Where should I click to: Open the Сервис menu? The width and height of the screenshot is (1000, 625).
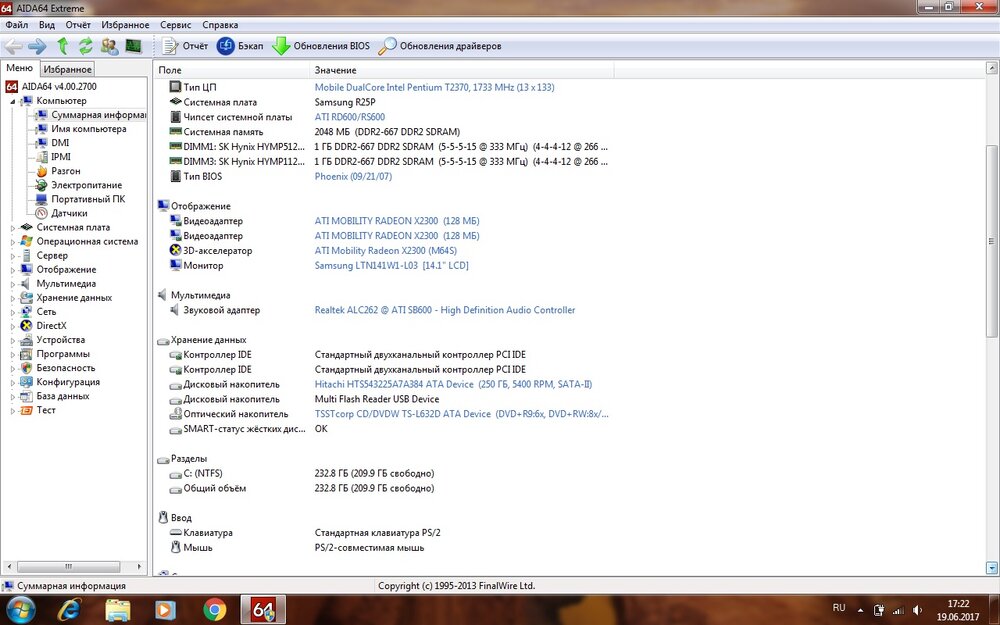pos(175,25)
